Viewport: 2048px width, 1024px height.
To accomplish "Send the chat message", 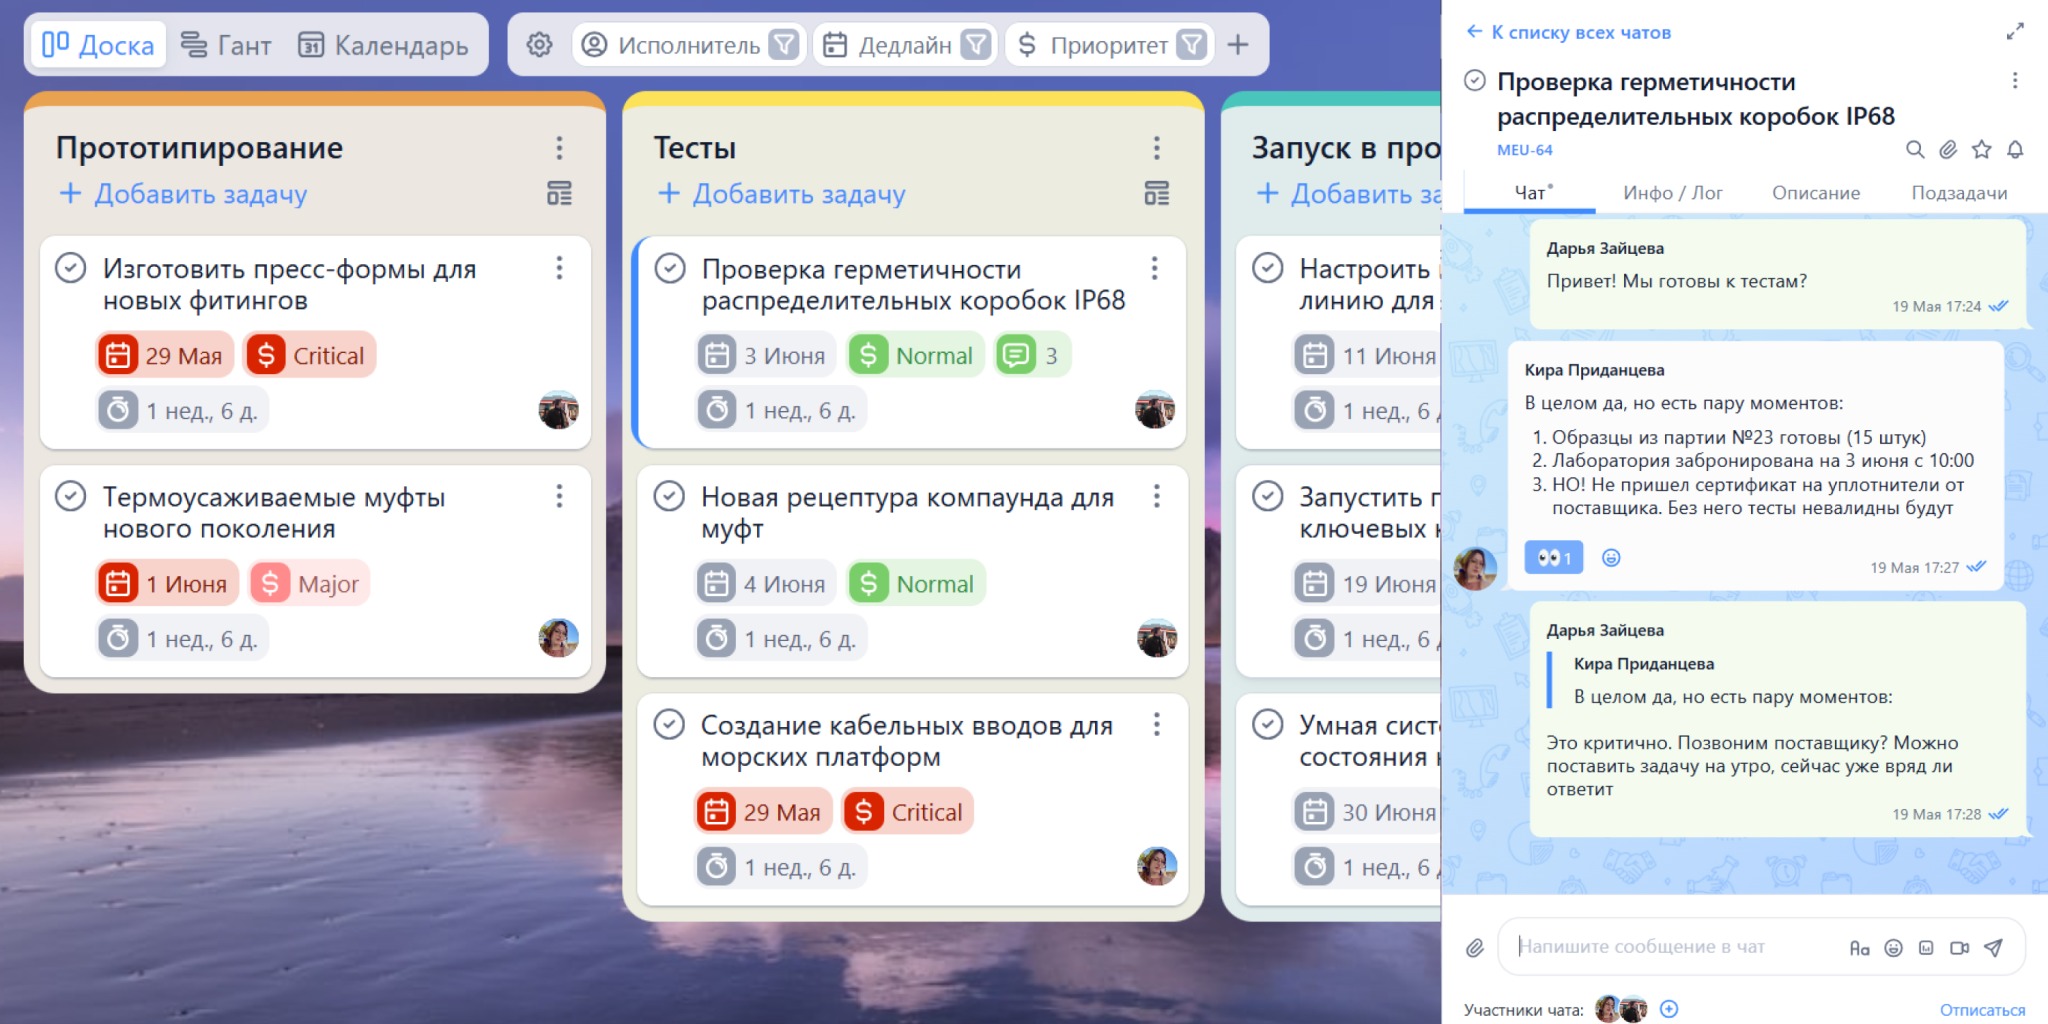I will click(1993, 948).
